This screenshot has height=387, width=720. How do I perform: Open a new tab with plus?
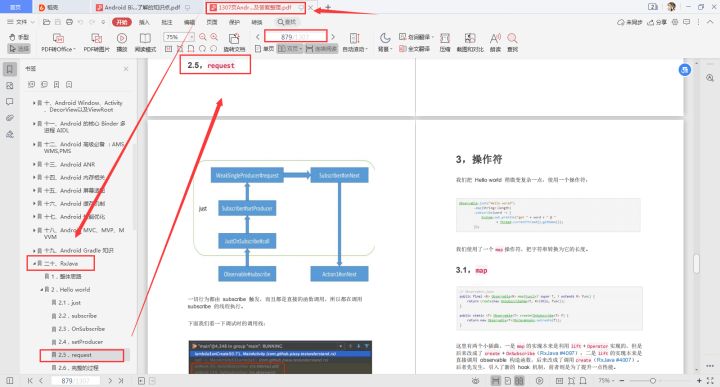point(328,7)
